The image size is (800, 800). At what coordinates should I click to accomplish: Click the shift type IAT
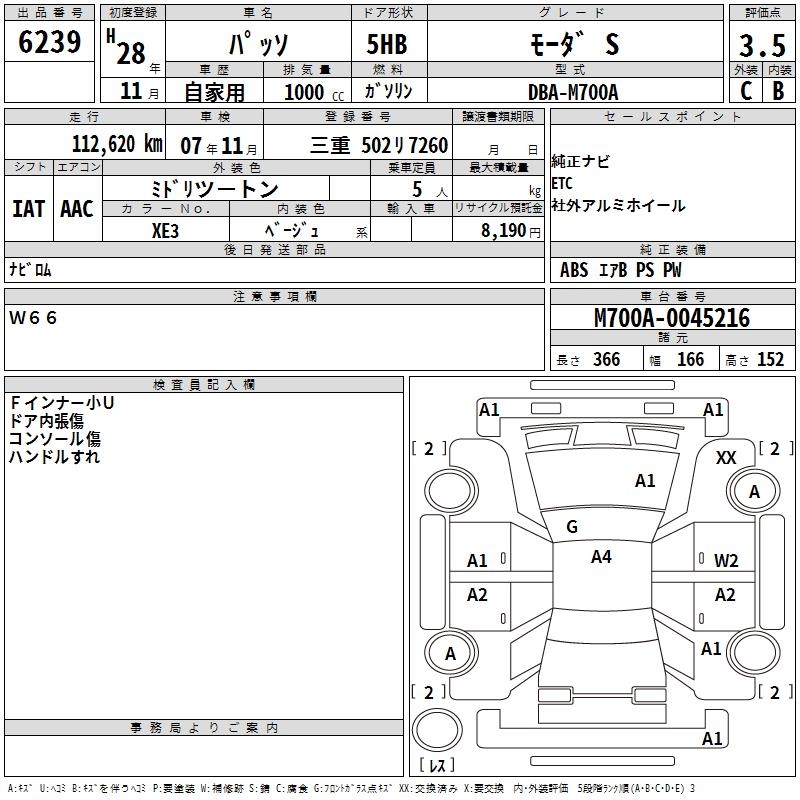tap(28, 209)
